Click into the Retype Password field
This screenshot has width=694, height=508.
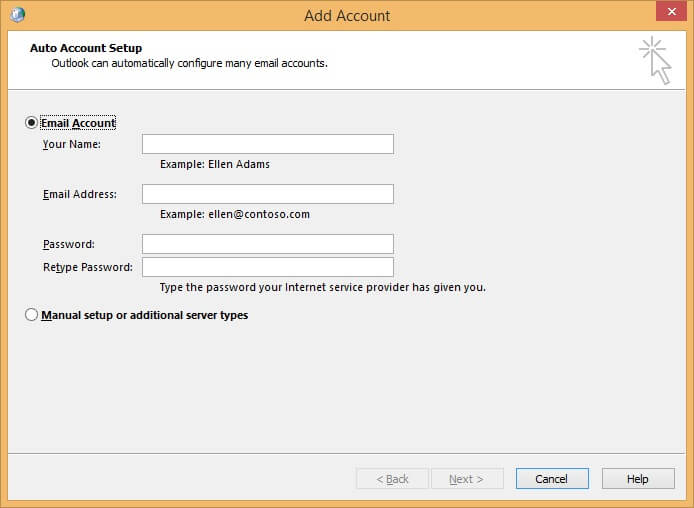click(x=267, y=267)
